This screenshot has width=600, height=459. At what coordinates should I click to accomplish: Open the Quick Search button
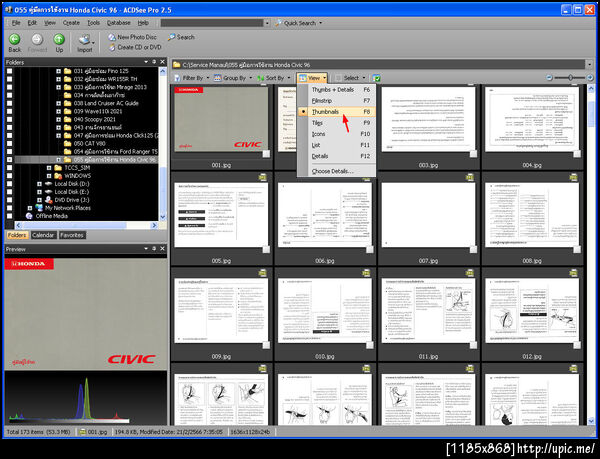(299, 22)
